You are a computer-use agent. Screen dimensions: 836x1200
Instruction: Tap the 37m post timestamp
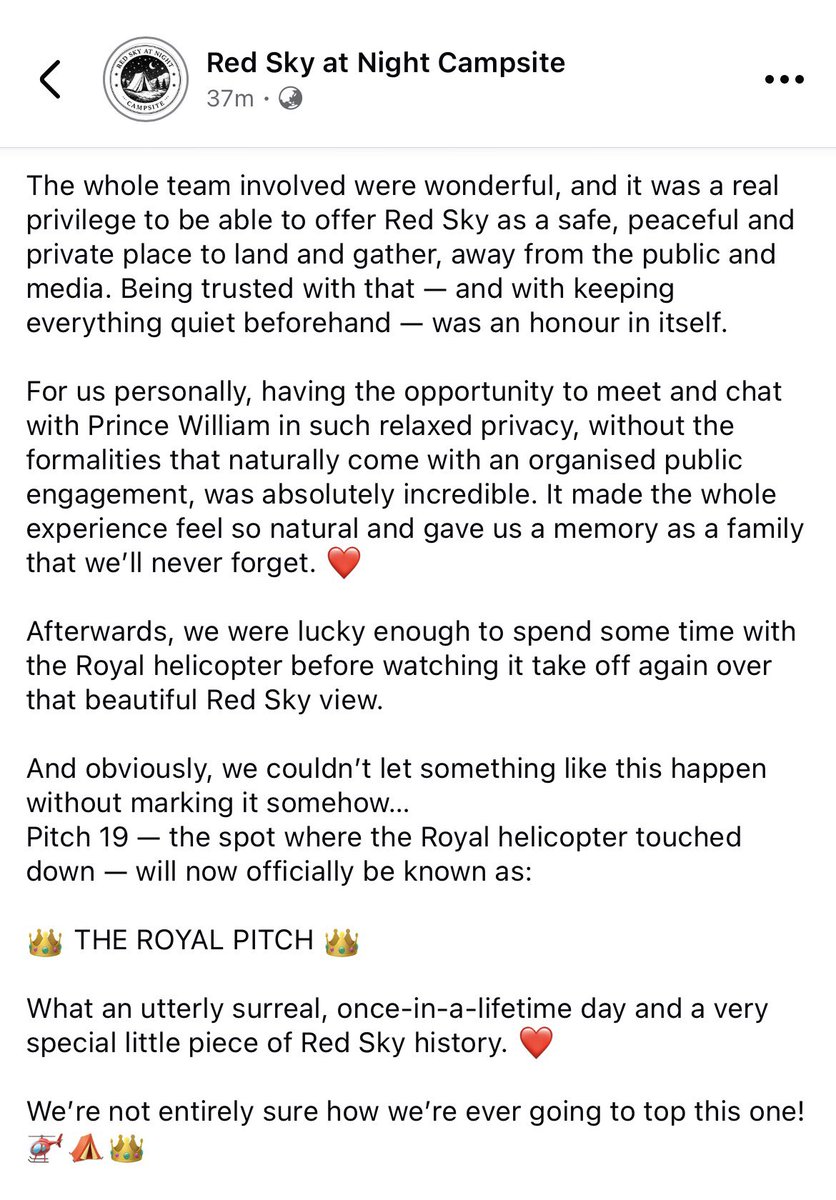tap(229, 100)
